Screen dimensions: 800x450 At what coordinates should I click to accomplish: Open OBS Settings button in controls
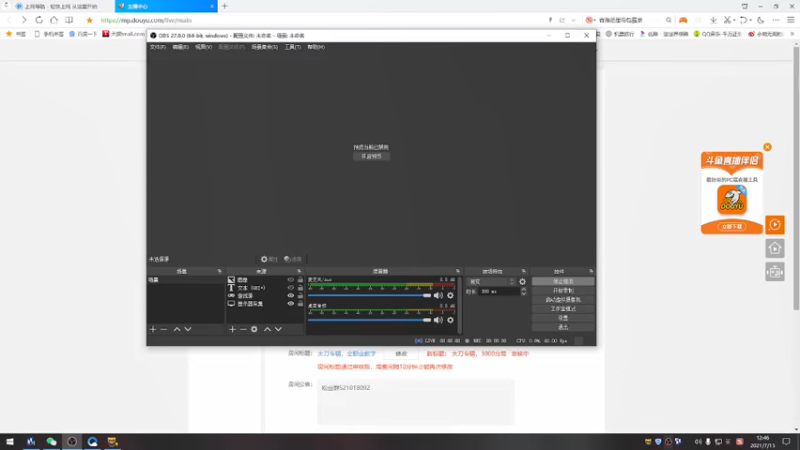click(563, 318)
